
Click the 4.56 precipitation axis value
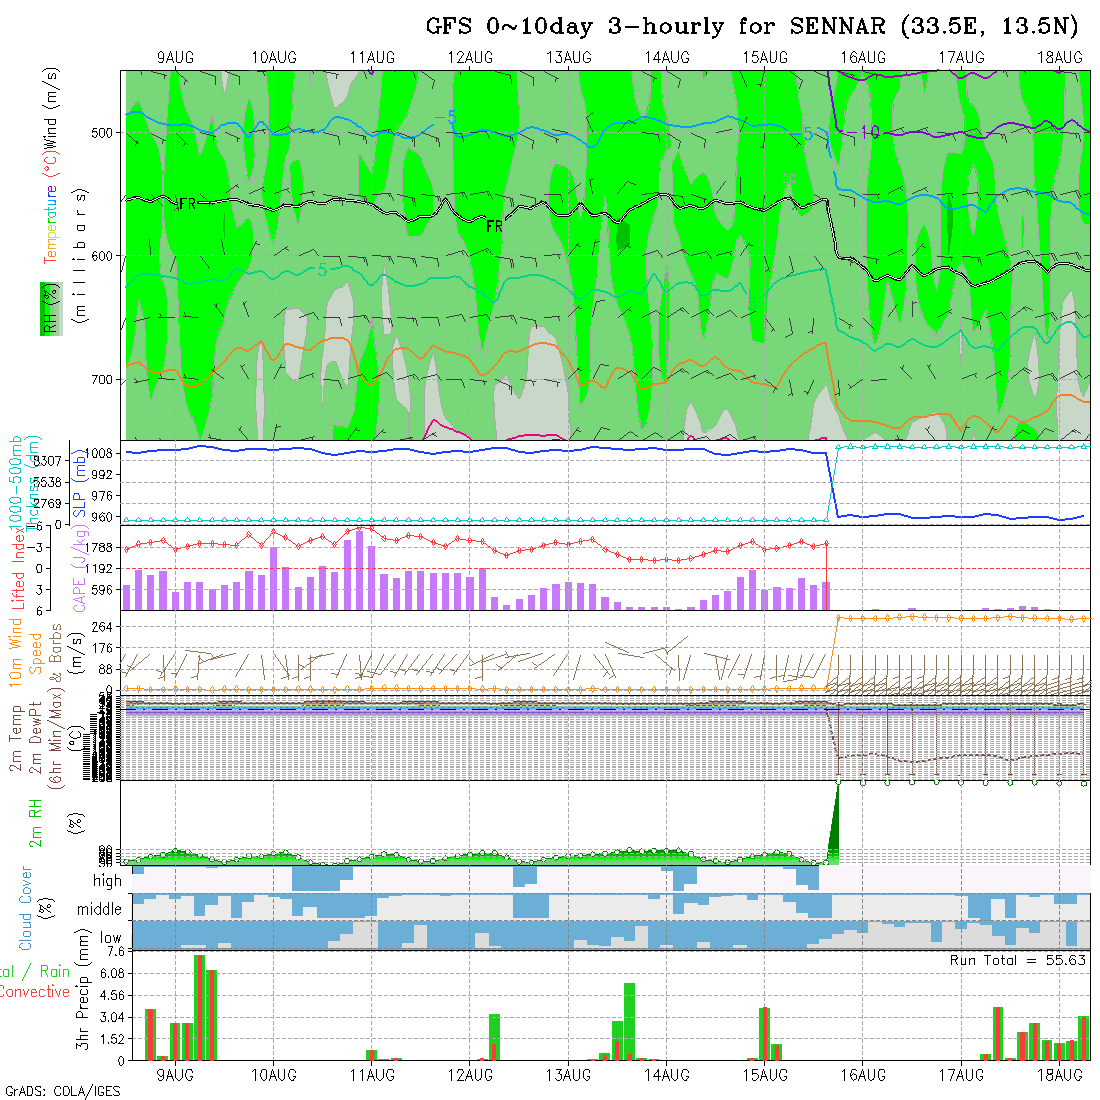coord(112,995)
